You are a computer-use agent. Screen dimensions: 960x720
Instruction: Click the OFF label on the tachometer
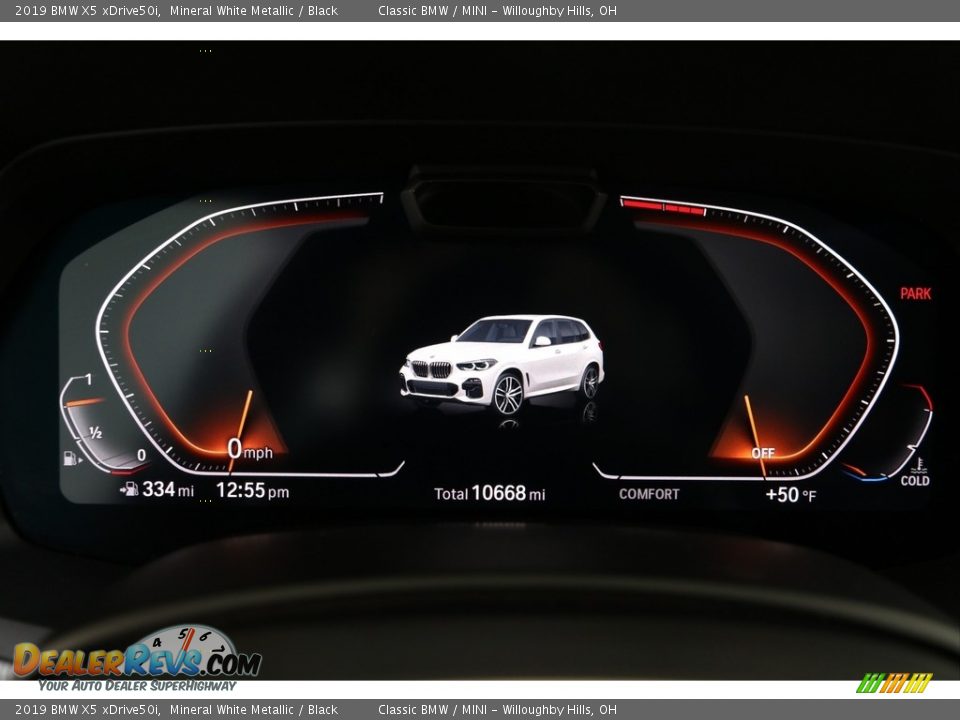pyautogui.click(x=763, y=453)
